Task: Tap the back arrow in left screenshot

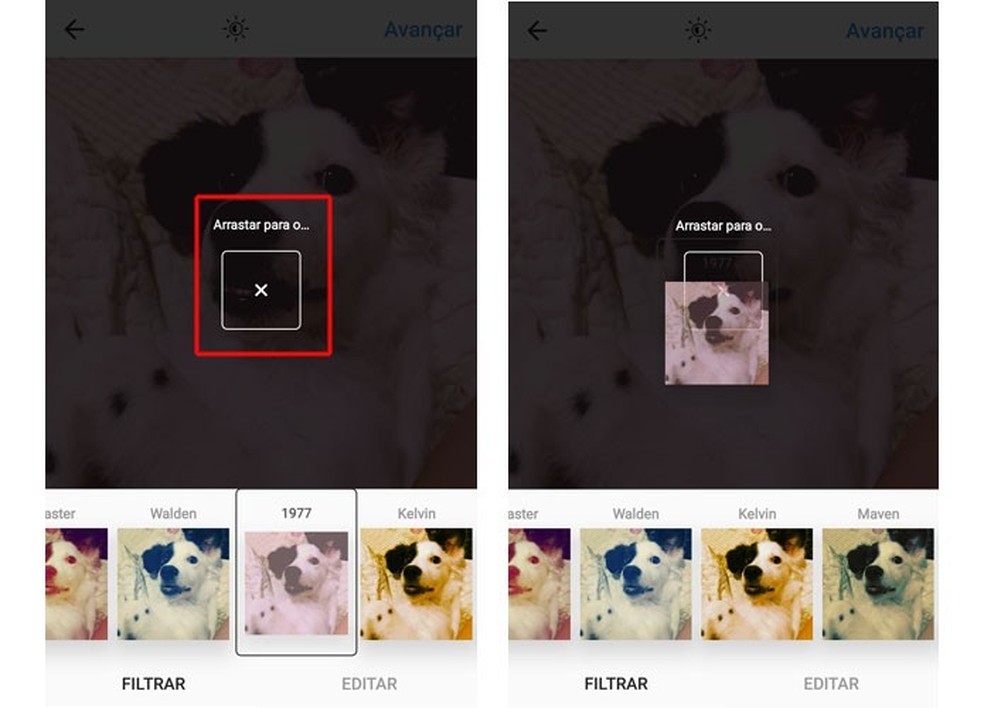Action: coord(75,30)
